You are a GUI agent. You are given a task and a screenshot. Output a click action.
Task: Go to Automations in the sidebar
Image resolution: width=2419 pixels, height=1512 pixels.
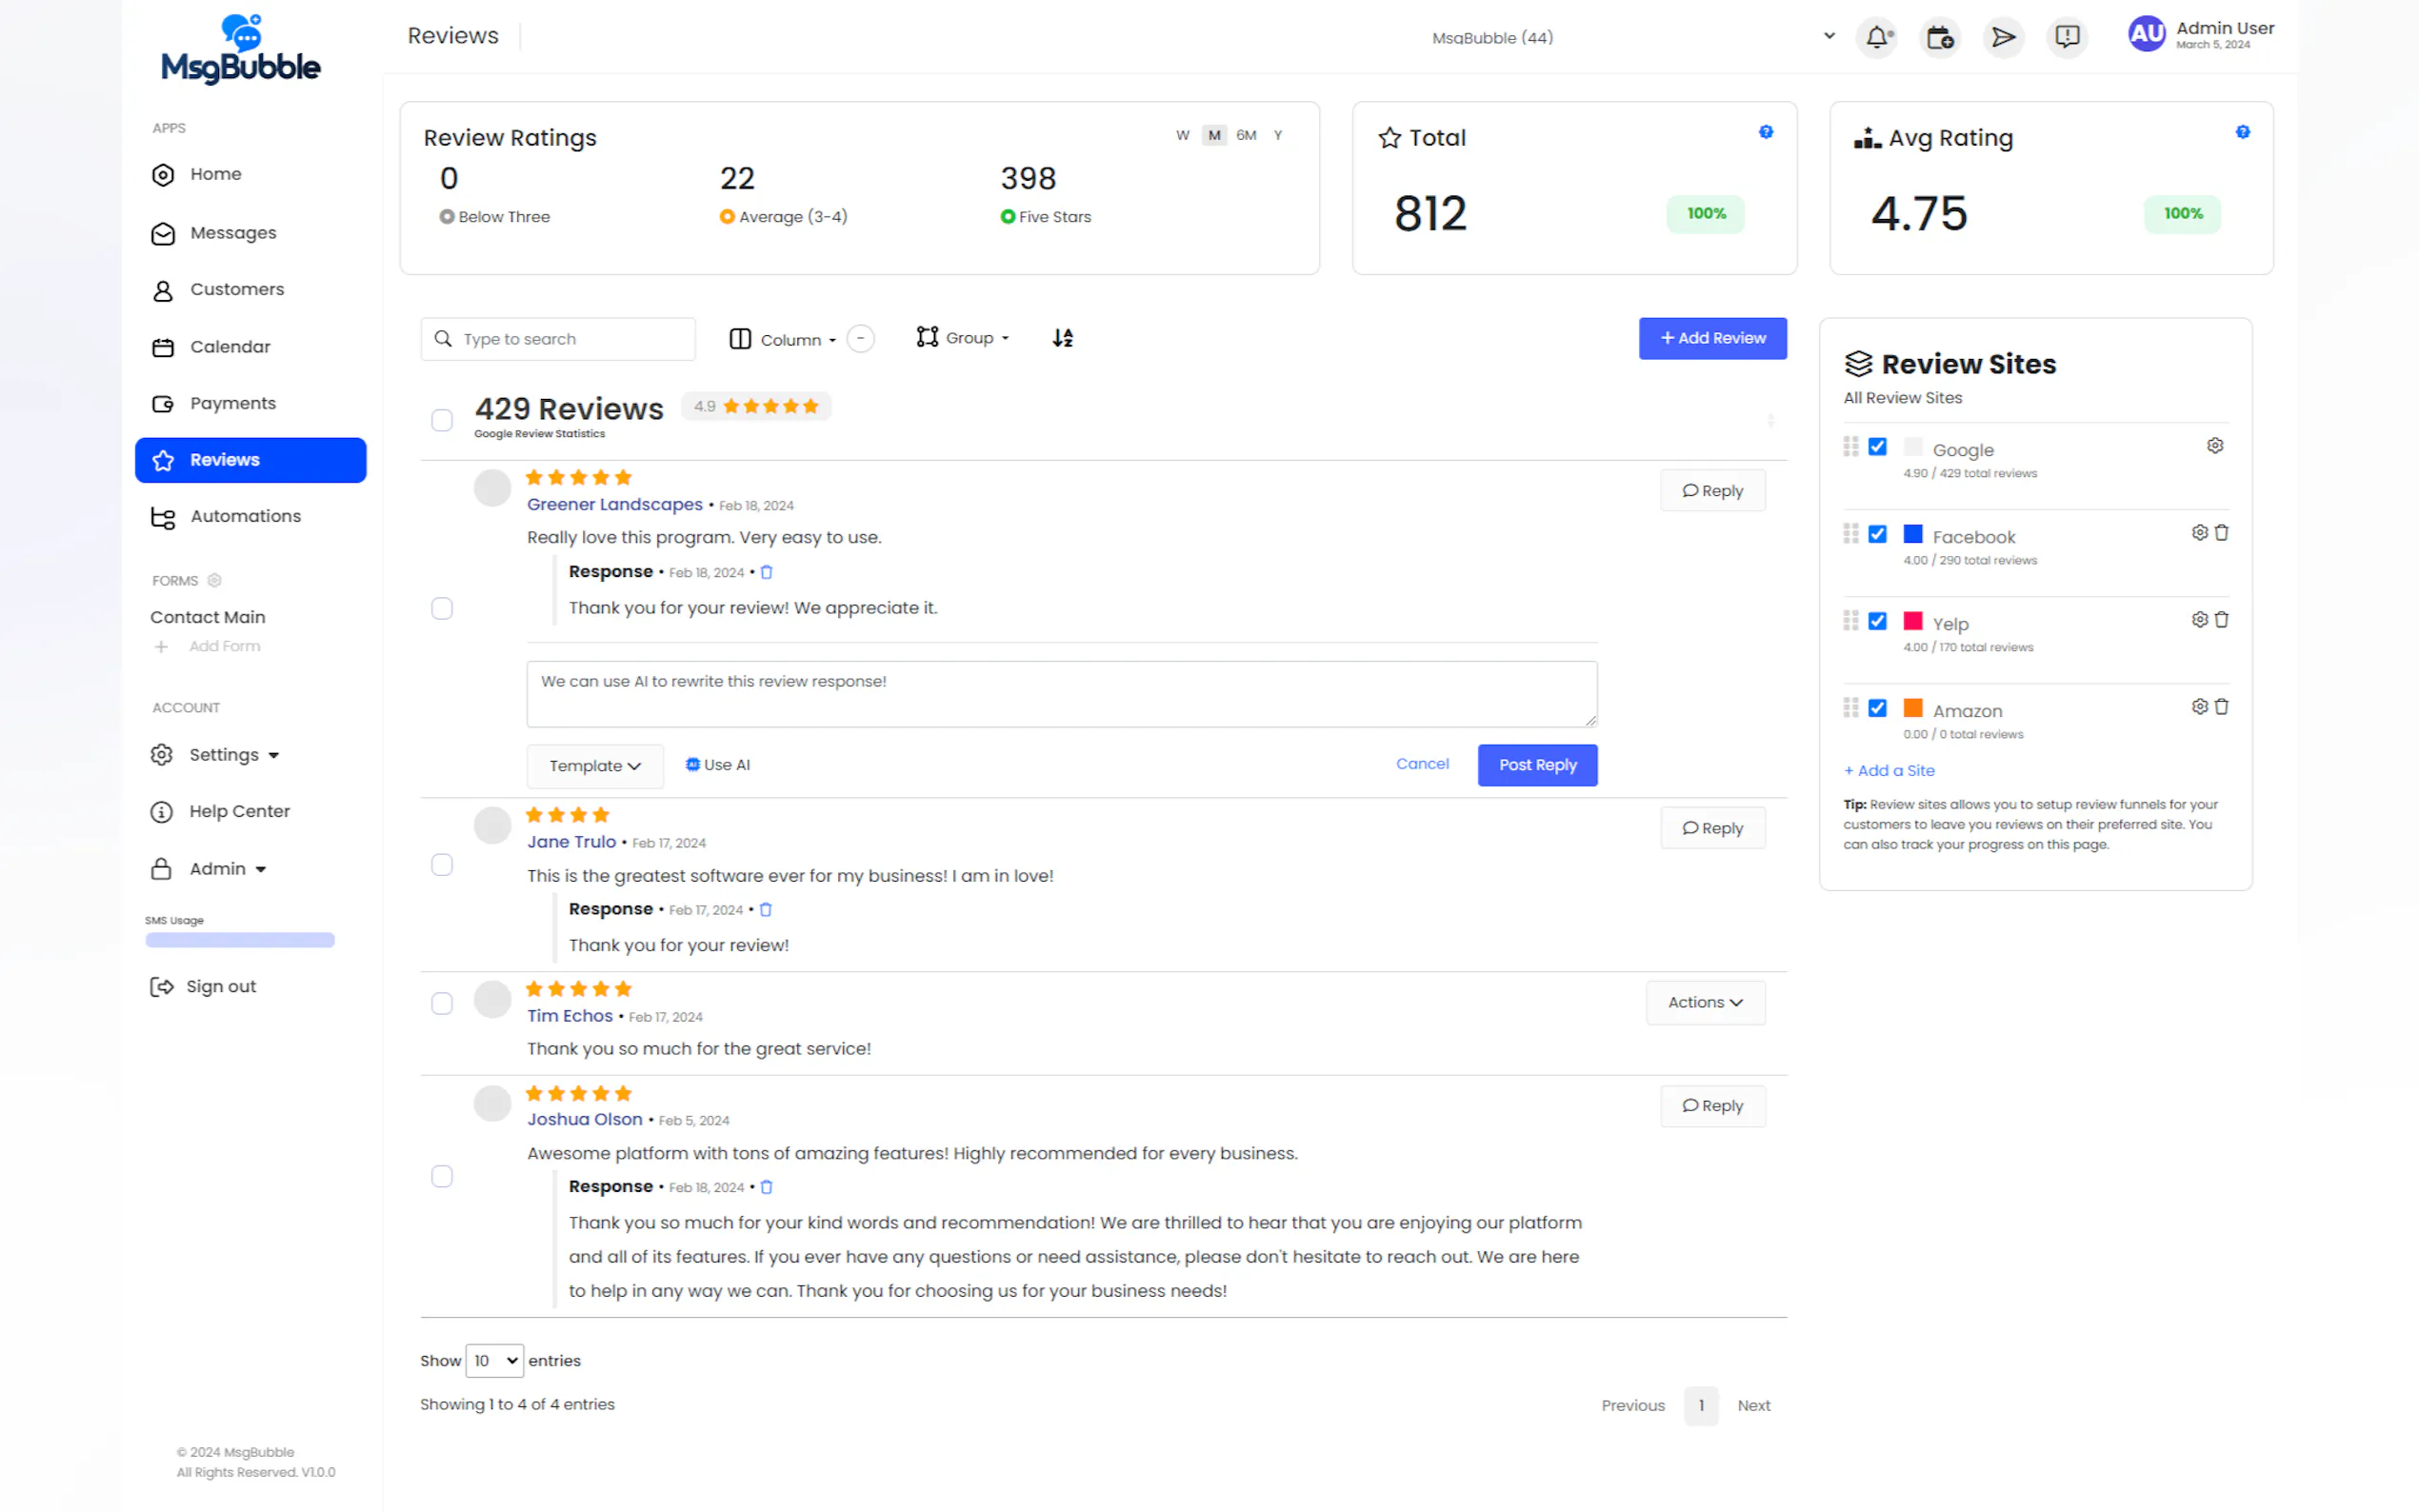coord(245,516)
